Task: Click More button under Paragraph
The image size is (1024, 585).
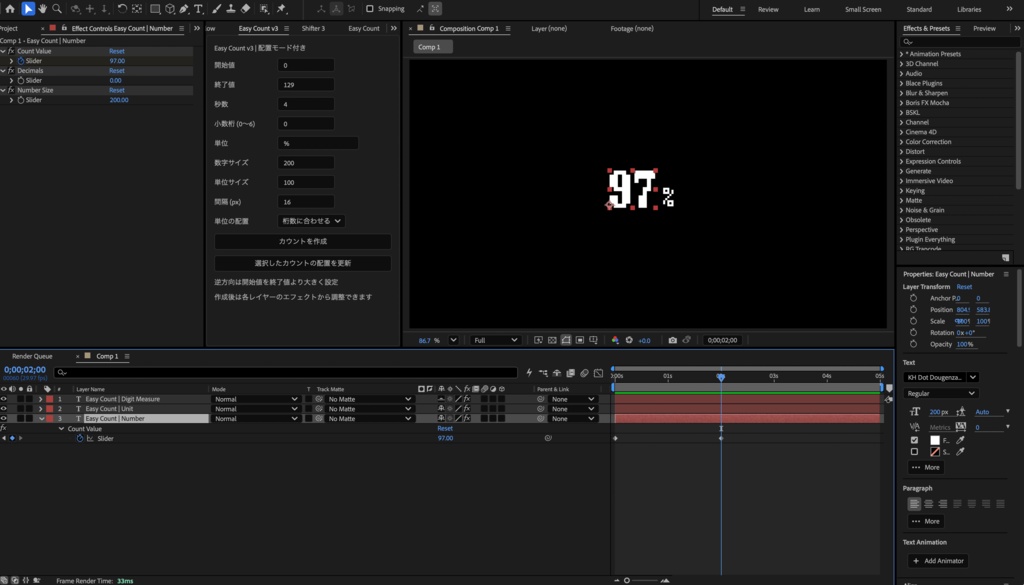Action: (926, 521)
